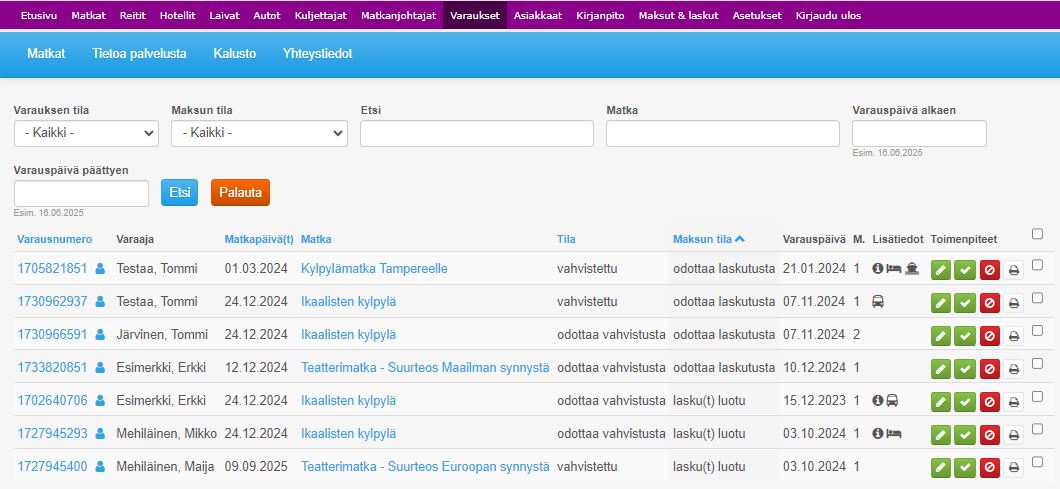Screen dimensions: 1060x489
Task: Cancel booking 1730966591 using red icon
Action: 990,335
